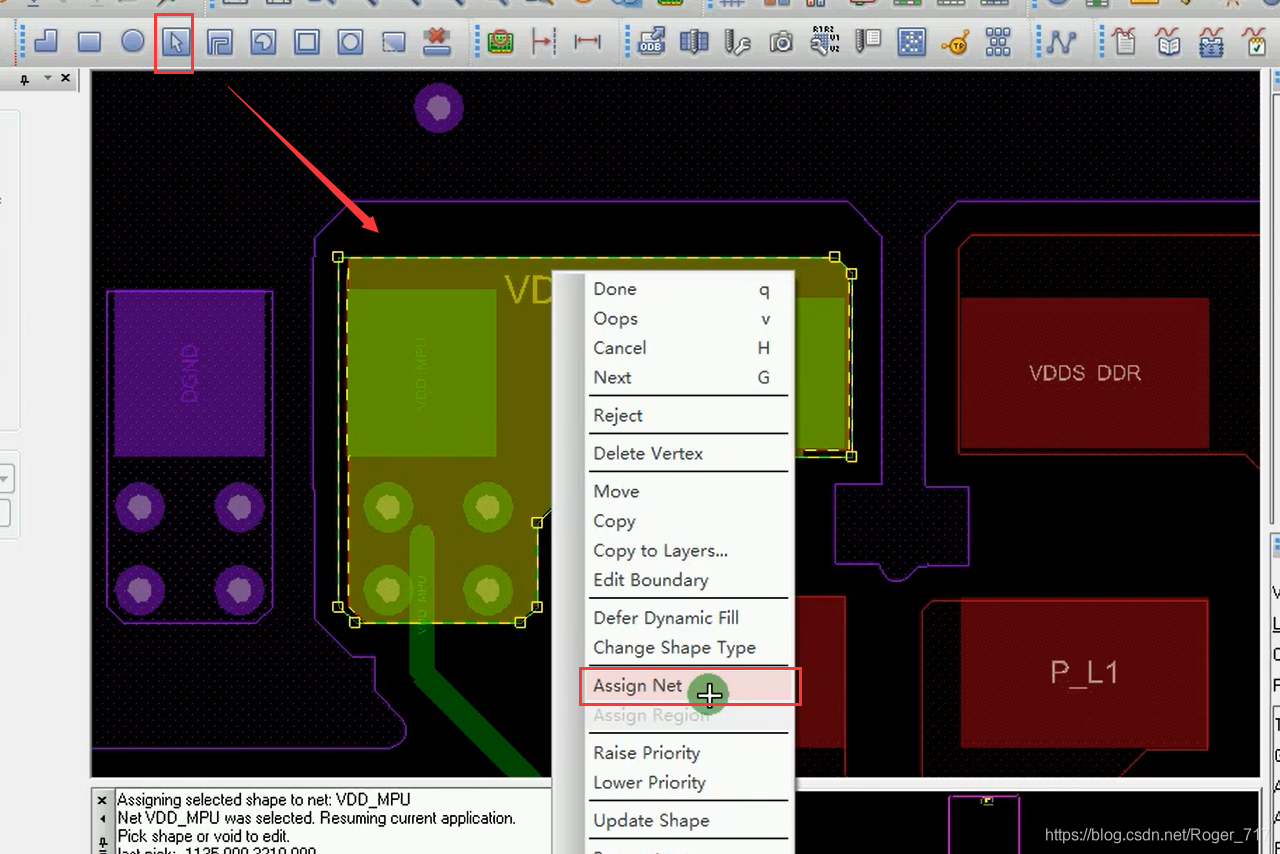This screenshot has width=1280, height=854.
Task: Expand the dropdown in left panel
Action: [5, 479]
